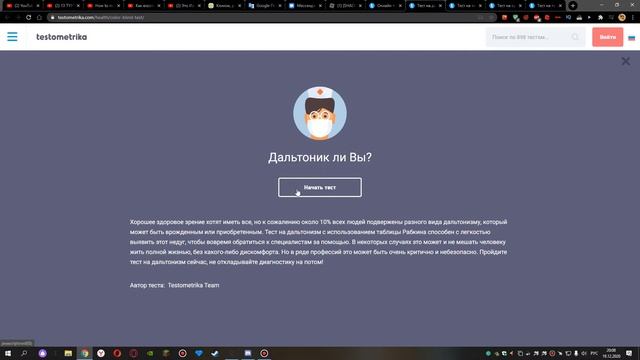Open the Russian flag language selector
This screenshot has height=360, width=640.
pos(631,38)
